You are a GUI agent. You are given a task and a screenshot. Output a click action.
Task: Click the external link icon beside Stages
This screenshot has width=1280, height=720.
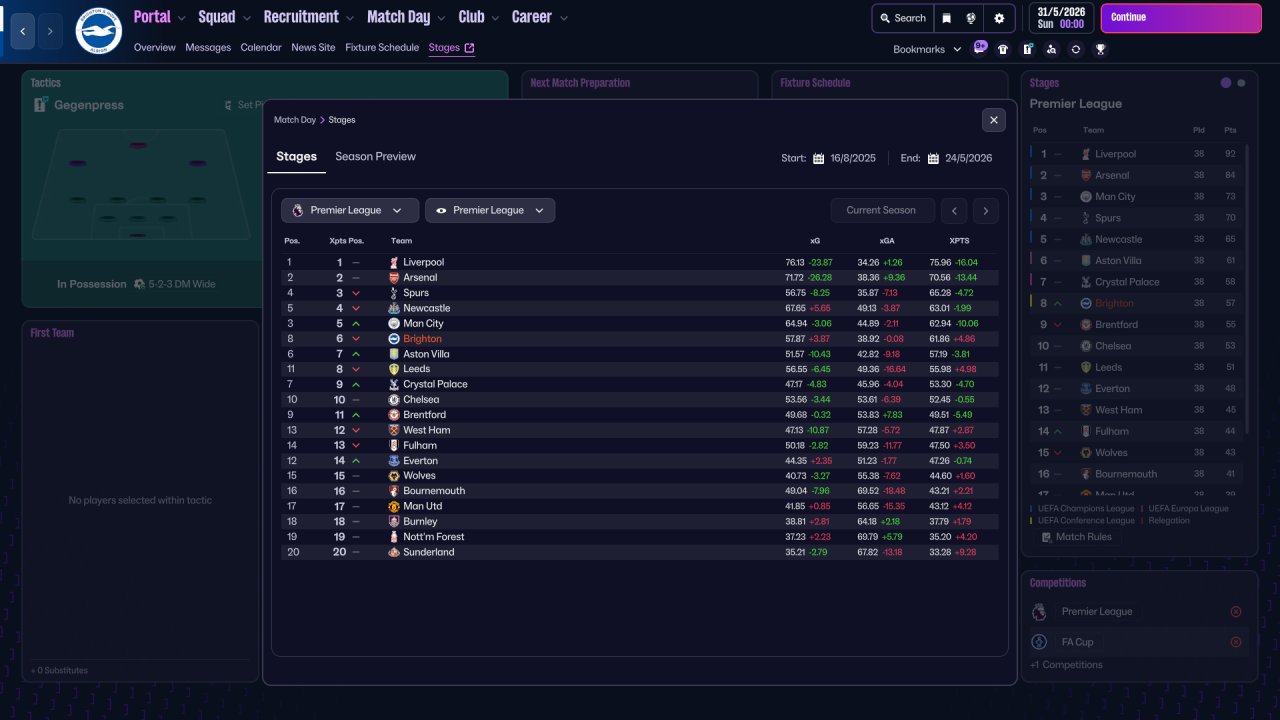coord(470,48)
